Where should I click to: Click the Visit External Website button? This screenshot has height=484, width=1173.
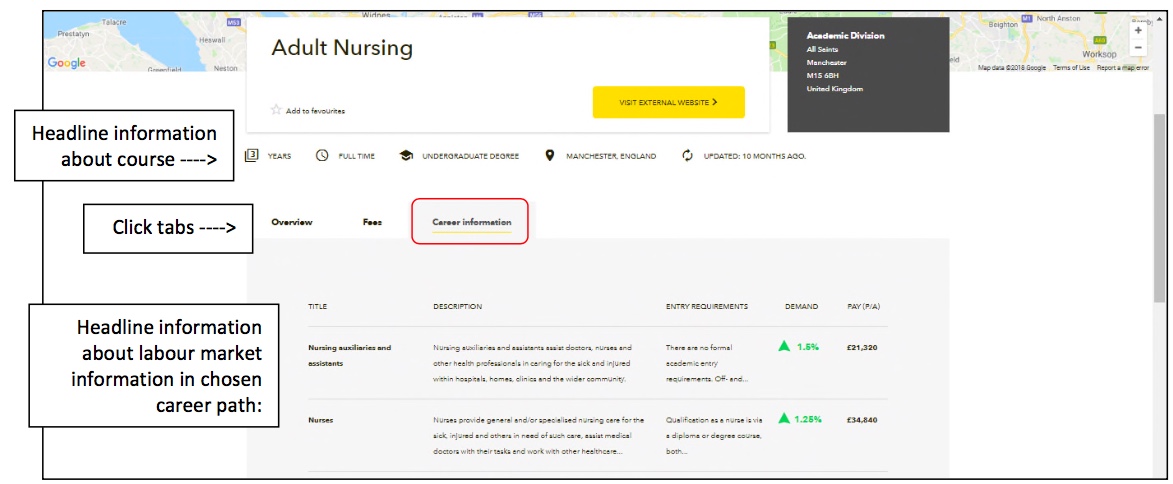pos(669,102)
